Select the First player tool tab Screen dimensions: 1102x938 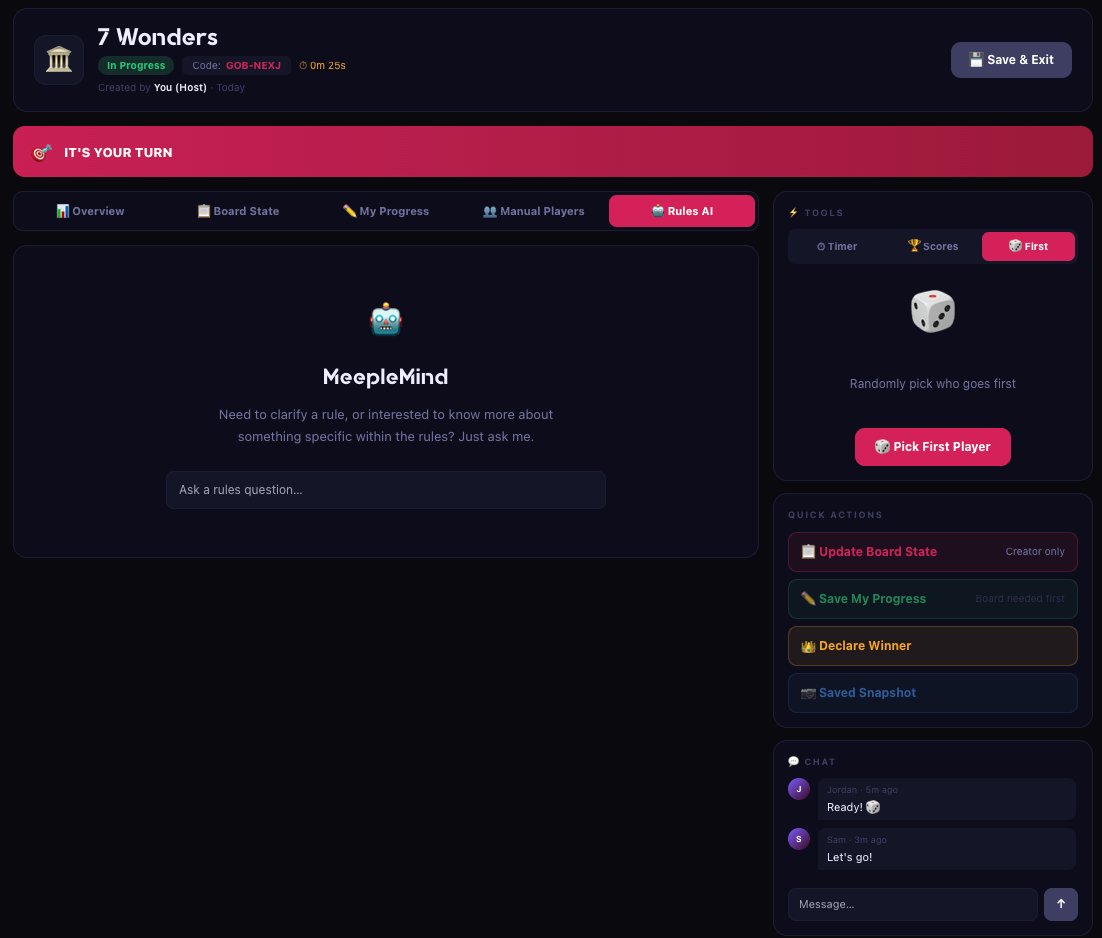1028,247
